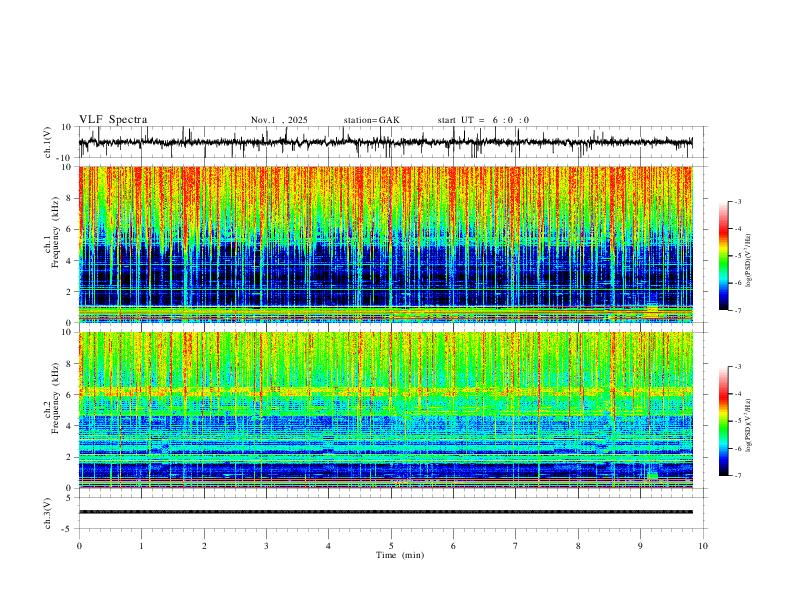Click the "station=GAK" label
Image resolution: width=792 pixels, height=612 pixels.
[x=371, y=120]
